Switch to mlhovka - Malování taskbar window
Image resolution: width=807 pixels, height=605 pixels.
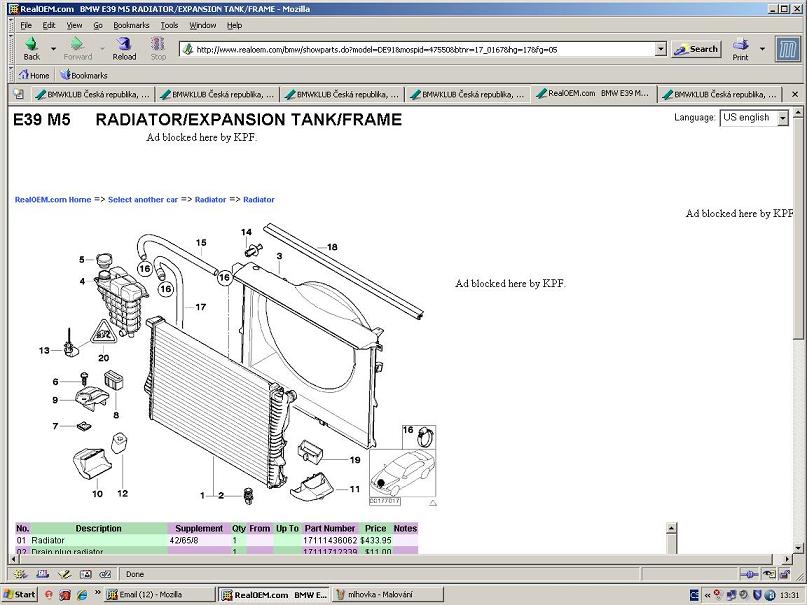tap(387, 595)
